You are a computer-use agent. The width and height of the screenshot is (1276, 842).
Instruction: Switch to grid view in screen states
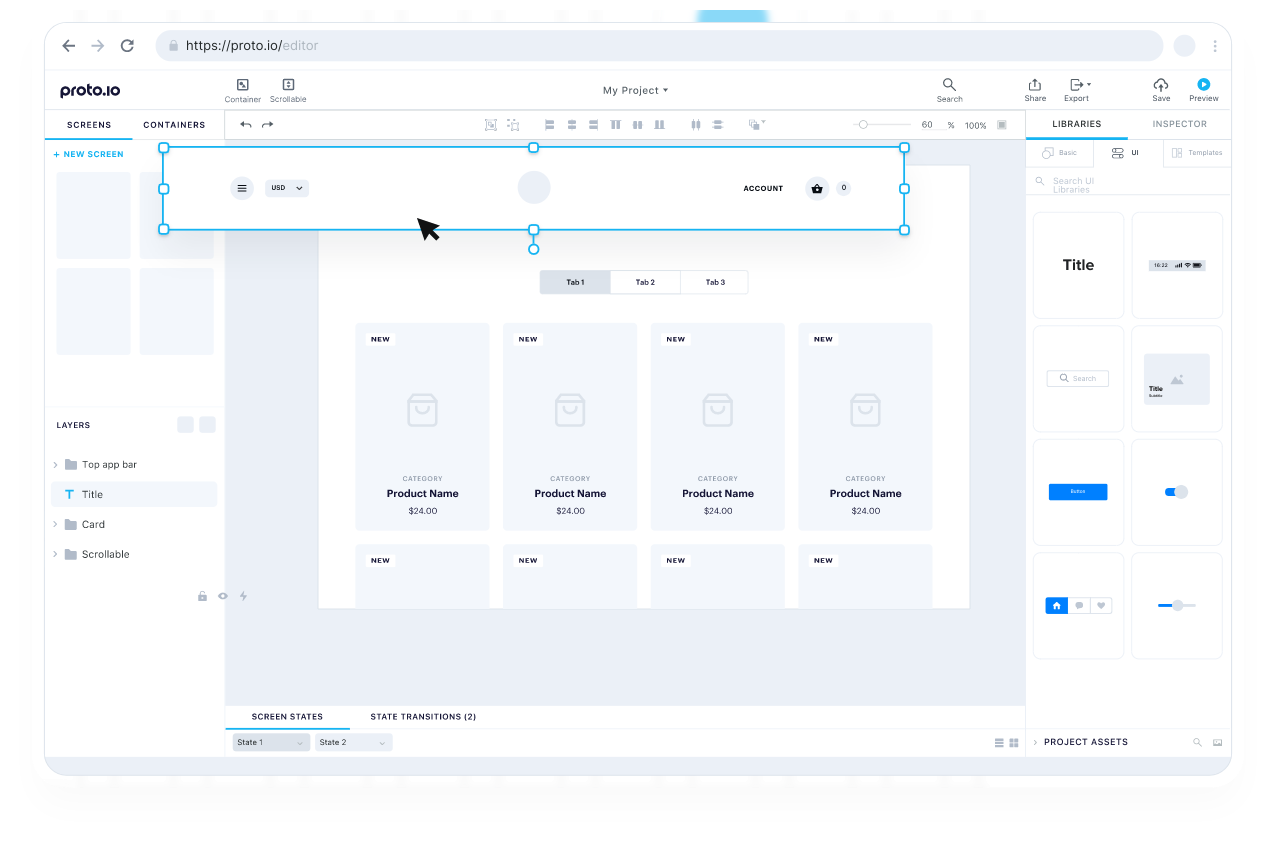point(1014,743)
